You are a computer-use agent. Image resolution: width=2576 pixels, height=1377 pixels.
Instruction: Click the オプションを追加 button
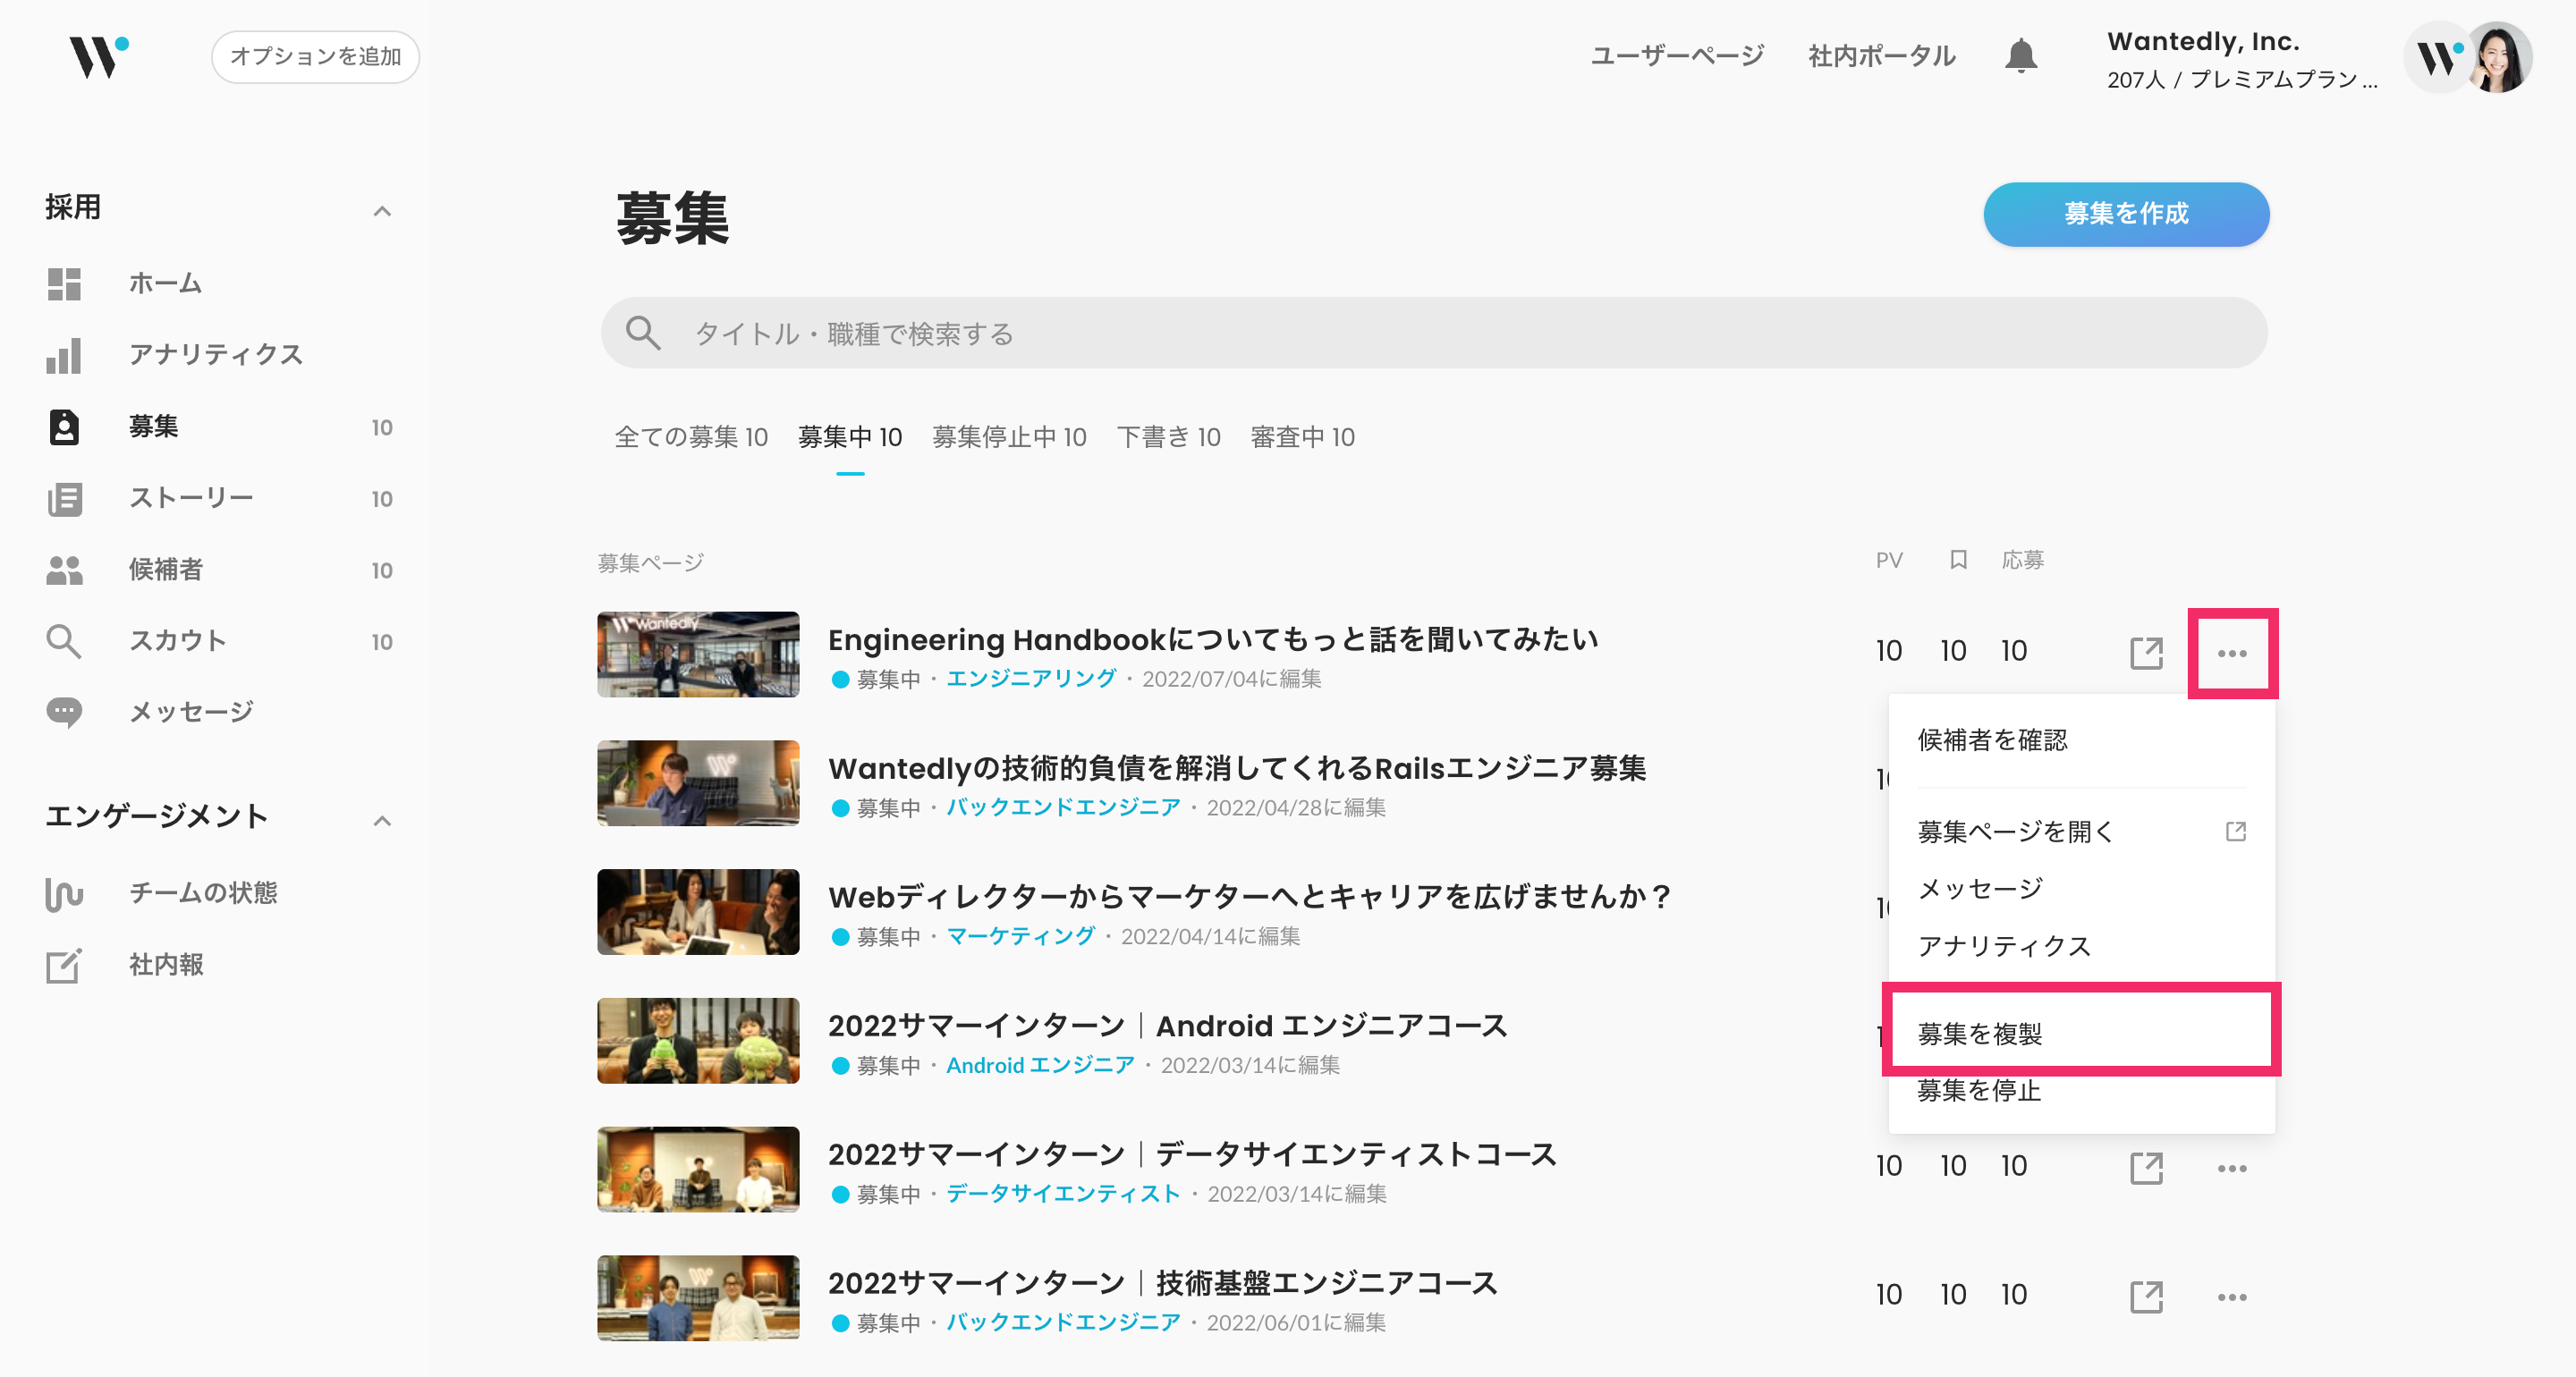coord(315,56)
